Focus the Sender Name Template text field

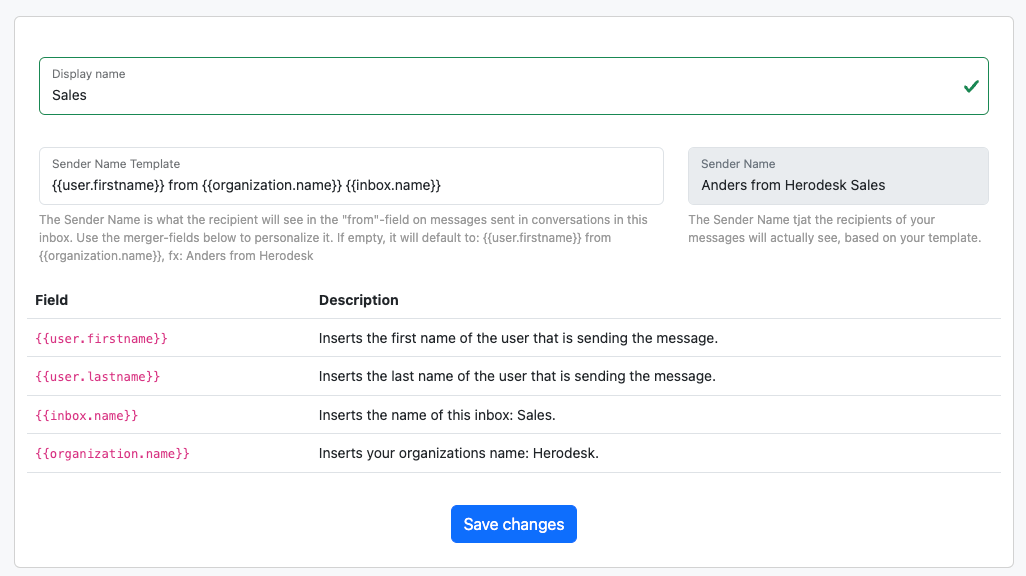pyautogui.click(x=350, y=185)
